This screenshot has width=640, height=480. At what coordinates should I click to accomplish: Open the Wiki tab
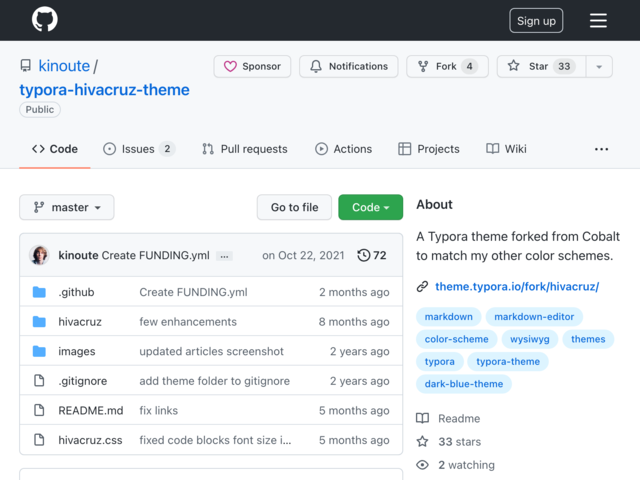click(x=506, y=149)
